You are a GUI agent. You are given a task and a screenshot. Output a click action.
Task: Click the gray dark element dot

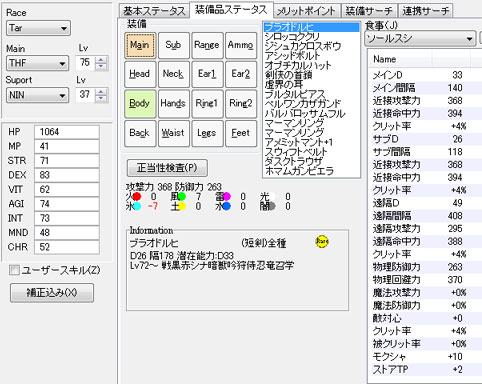[x=272, y=206]
